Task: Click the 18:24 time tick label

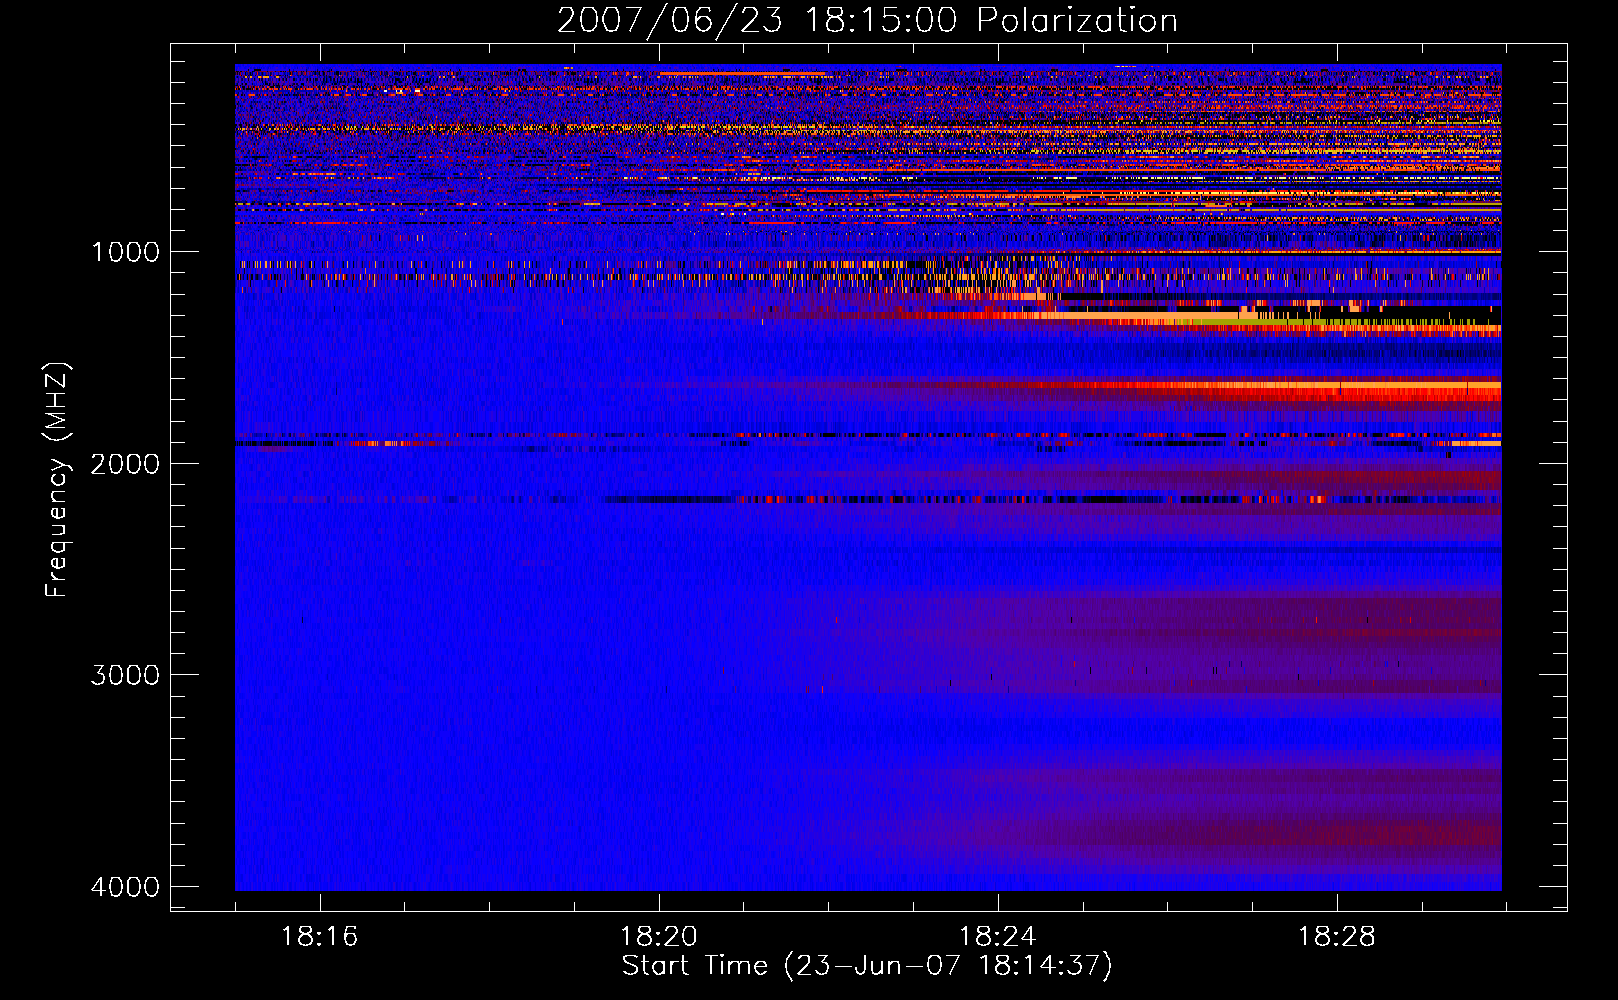Action: tap(998, 937)
